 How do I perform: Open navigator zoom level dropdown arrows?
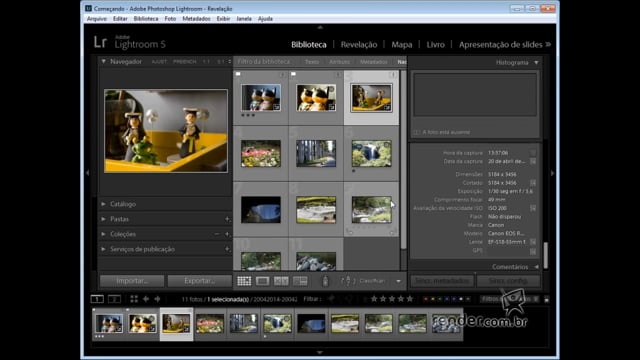coord(229,62)
